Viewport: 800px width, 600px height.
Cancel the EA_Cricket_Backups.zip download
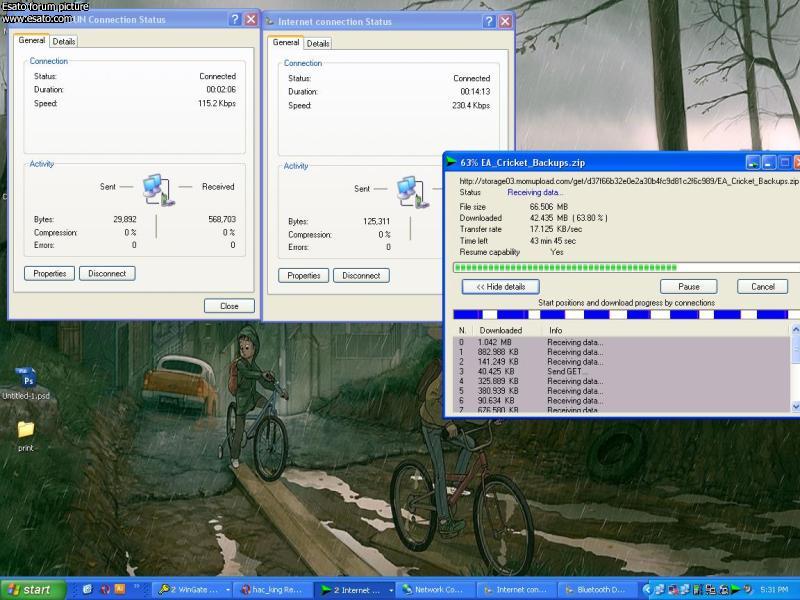[763, 287]
